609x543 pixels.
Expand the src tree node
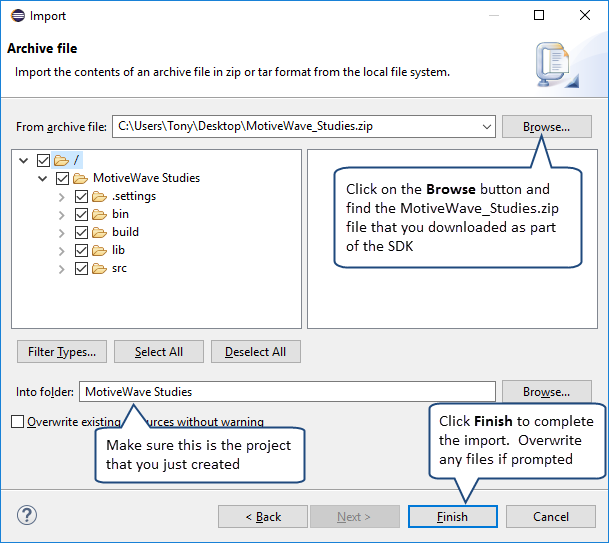point(62,268)
